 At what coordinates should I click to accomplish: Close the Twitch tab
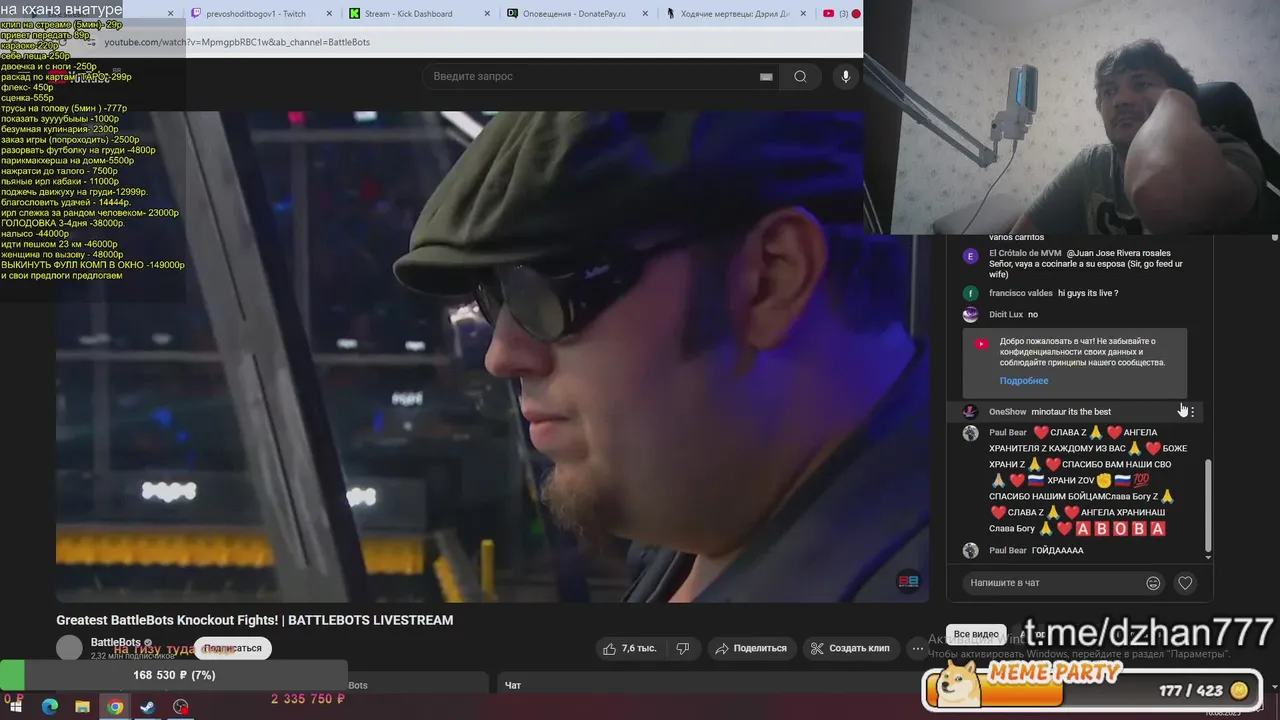tap(331, 14)
